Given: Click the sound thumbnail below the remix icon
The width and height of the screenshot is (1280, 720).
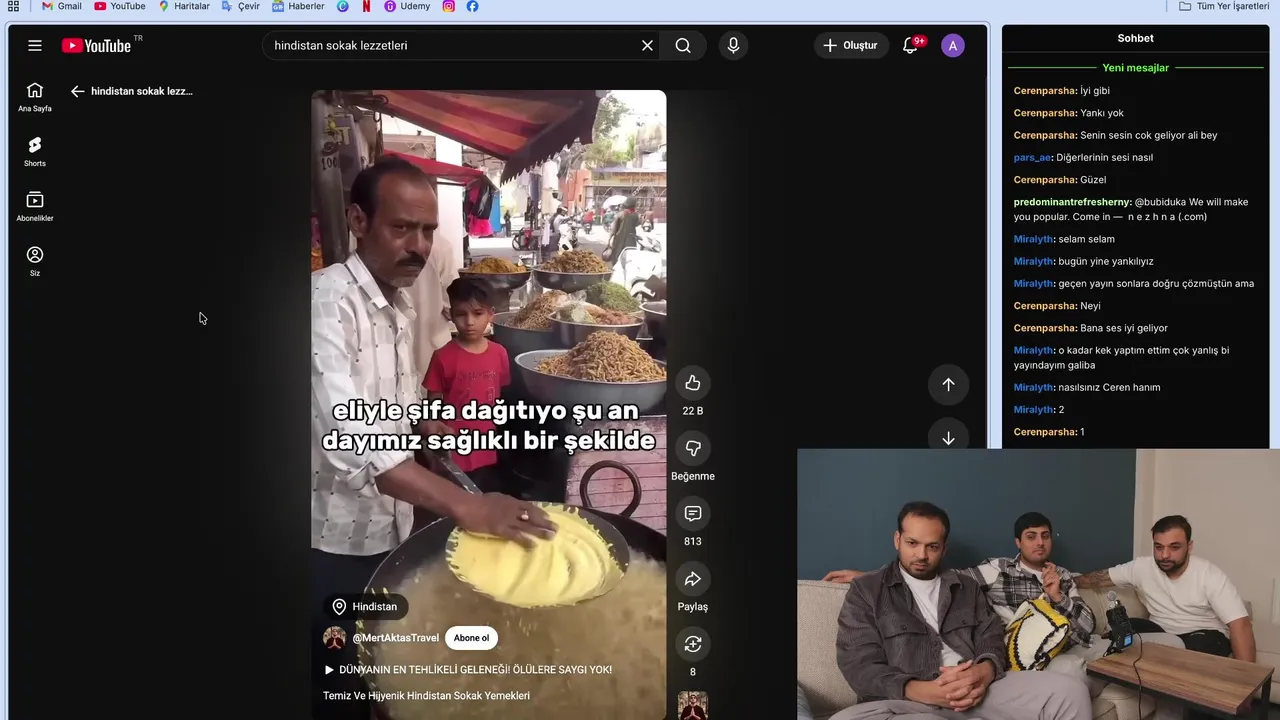Looking at the screenshot, I should tap(693, 705).
